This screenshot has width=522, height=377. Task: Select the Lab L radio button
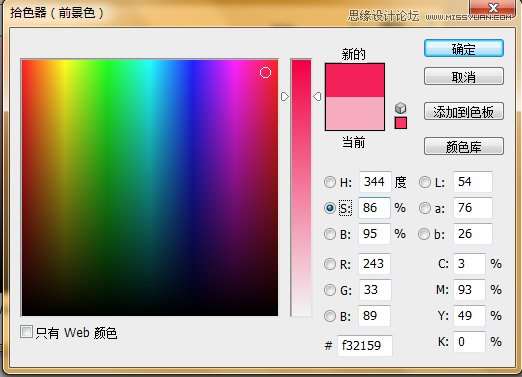click(425, 182)
